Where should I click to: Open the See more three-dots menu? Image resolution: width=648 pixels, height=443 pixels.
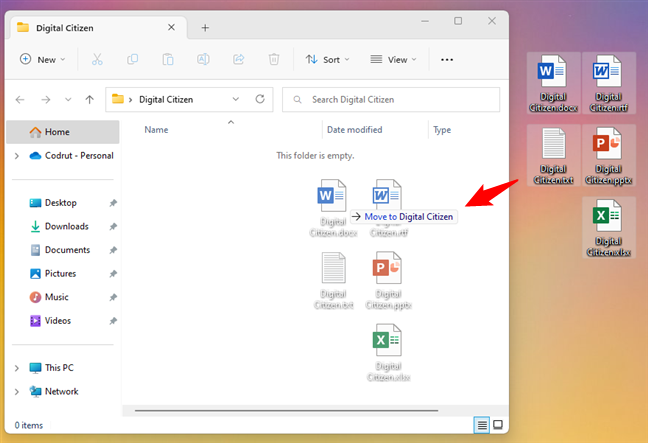tap(447, 60)
